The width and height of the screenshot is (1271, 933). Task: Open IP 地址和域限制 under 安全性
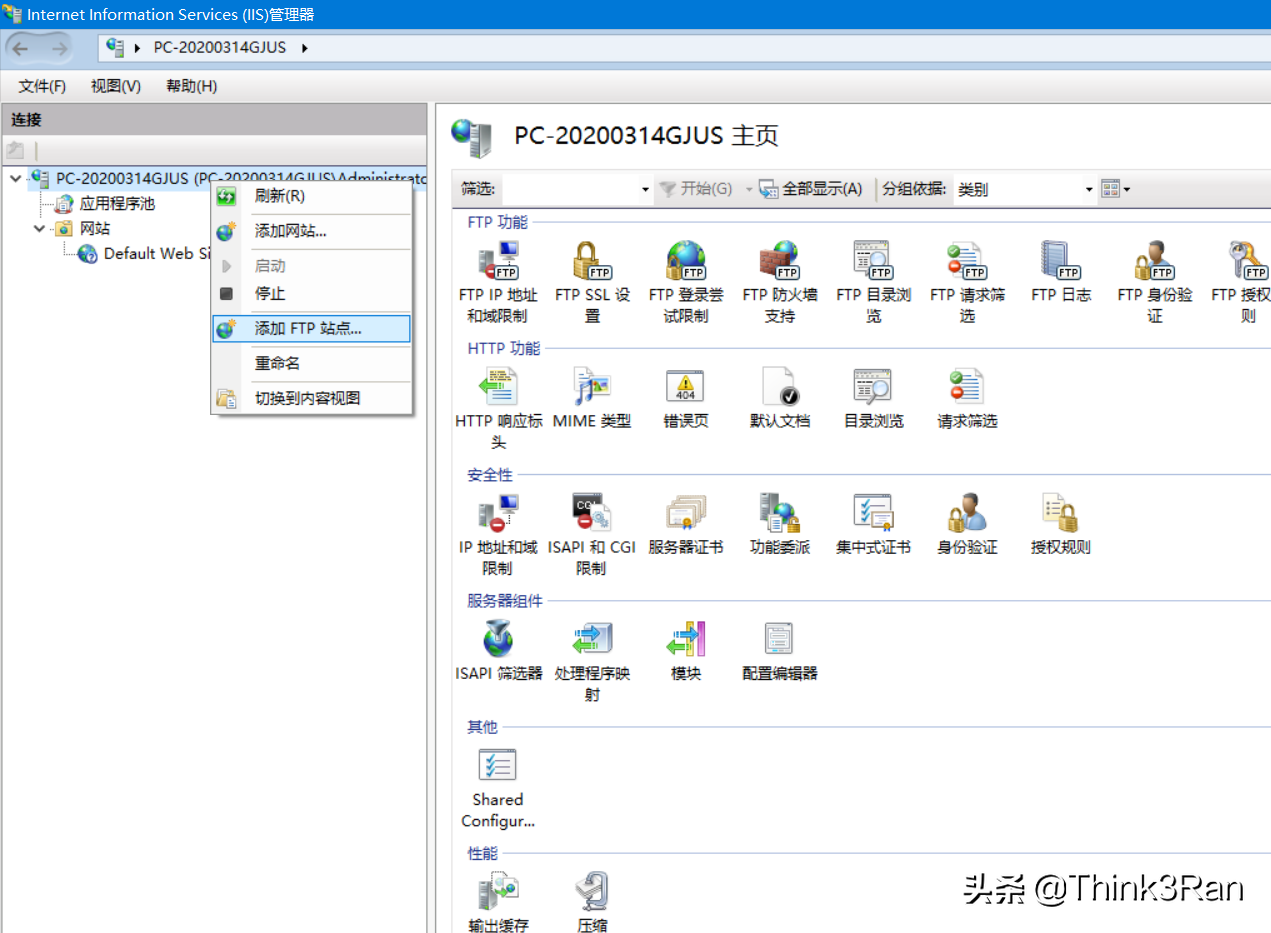(497, 535)
